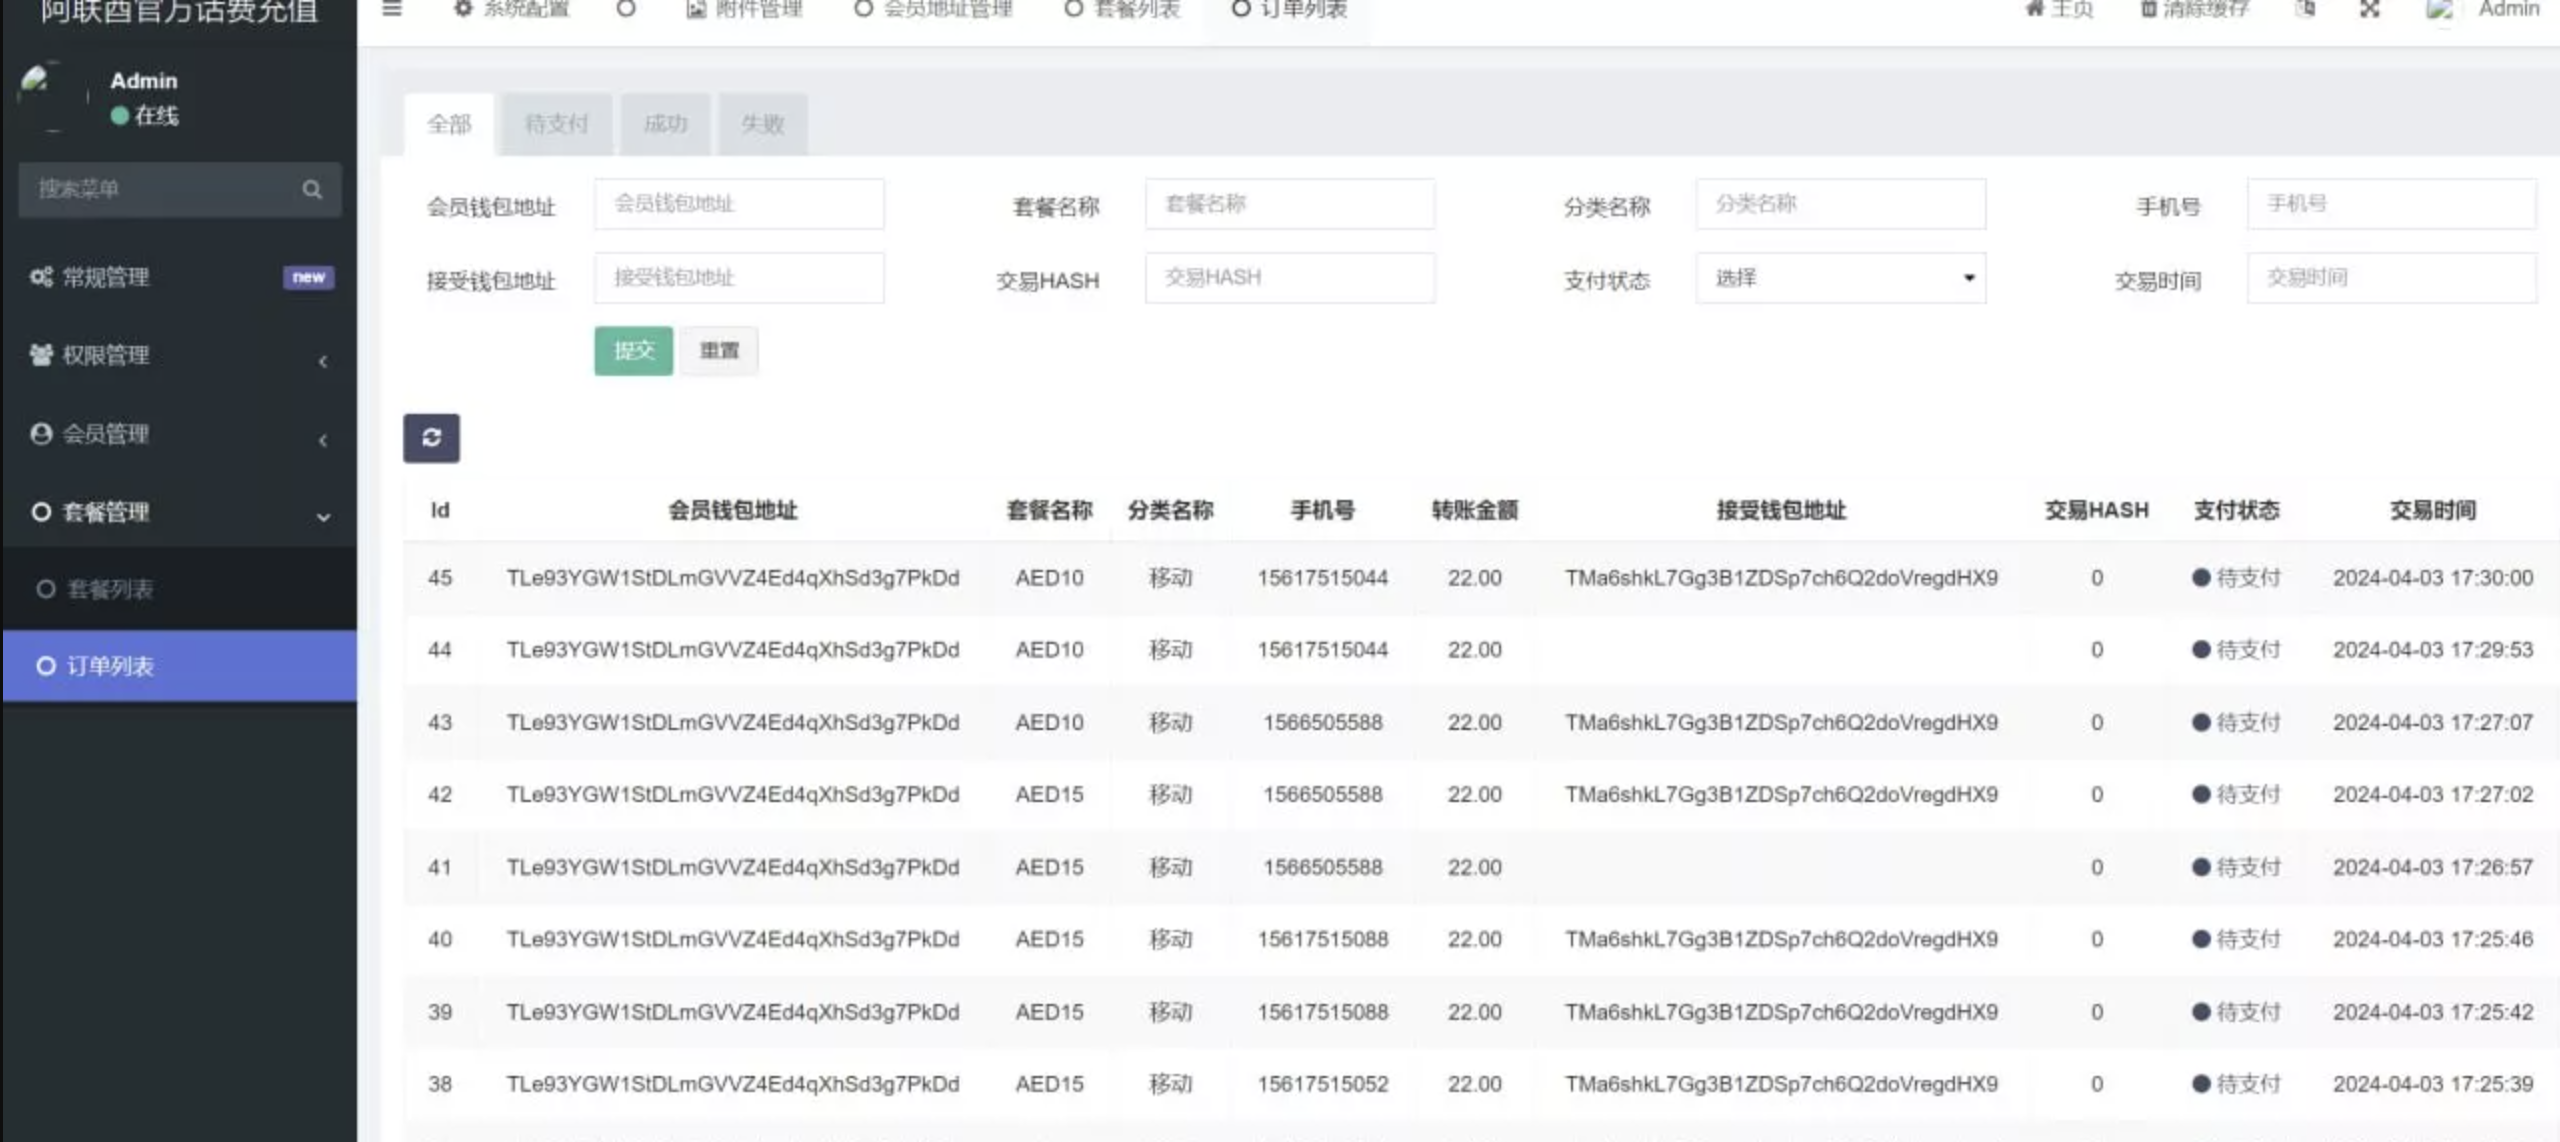Viewport: 2560px width, 1142px height.
Task: Toggle fullscreen with the expand icon
Action: point(2369,8)
